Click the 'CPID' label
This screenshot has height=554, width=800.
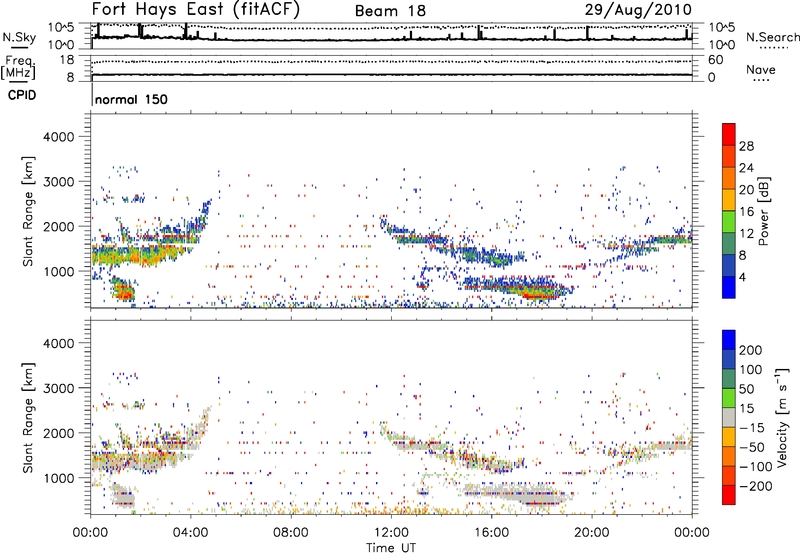coord(22,95)
